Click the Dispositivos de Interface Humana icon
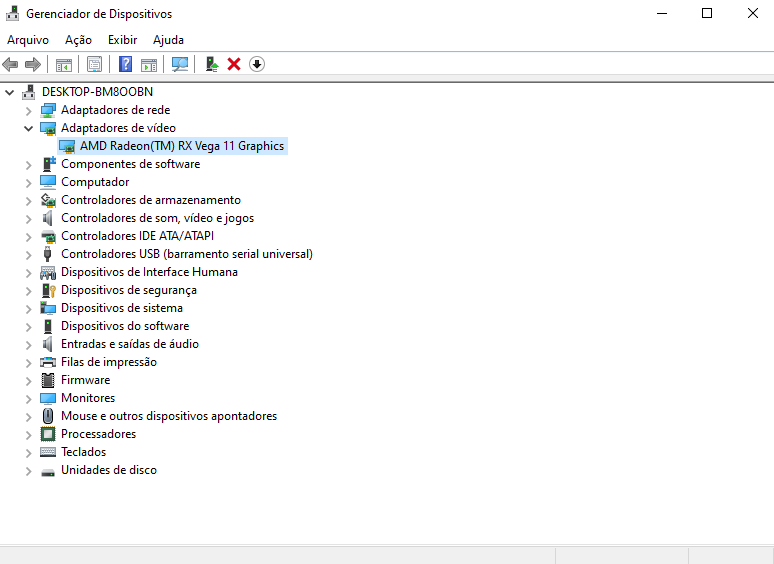 click(48, 272)
